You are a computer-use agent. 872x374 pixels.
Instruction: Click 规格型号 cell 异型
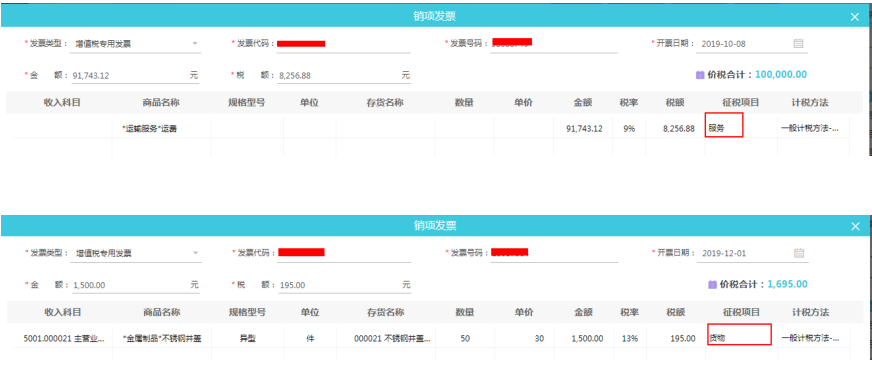pyautogui.click(x=247, y=338)
